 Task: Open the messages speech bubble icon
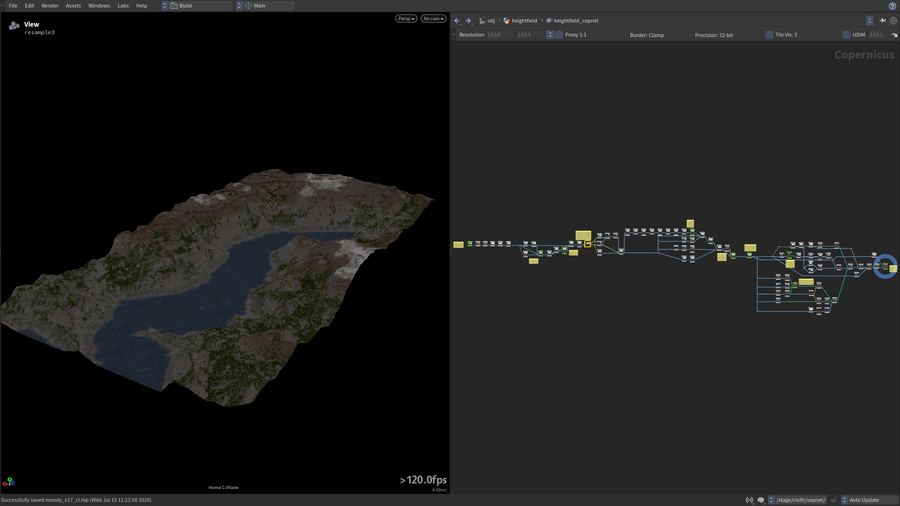[x=761, y=500]
